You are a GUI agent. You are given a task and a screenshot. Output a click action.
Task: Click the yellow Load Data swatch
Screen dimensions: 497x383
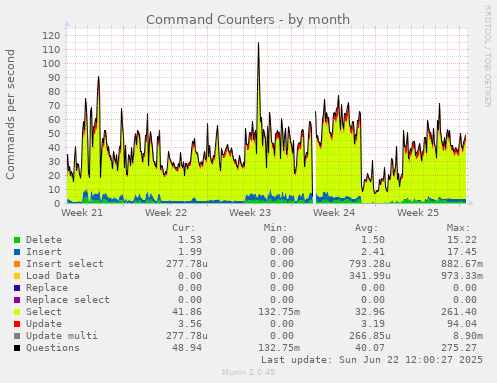(x=17, y=276)
